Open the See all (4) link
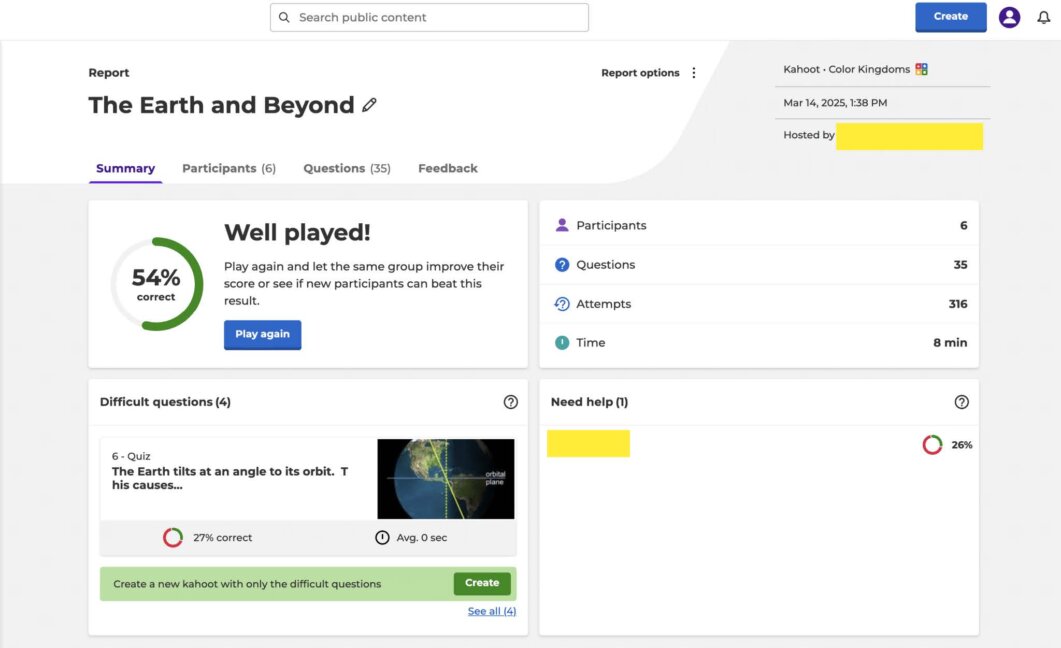1061x648 pixels. 491,610
